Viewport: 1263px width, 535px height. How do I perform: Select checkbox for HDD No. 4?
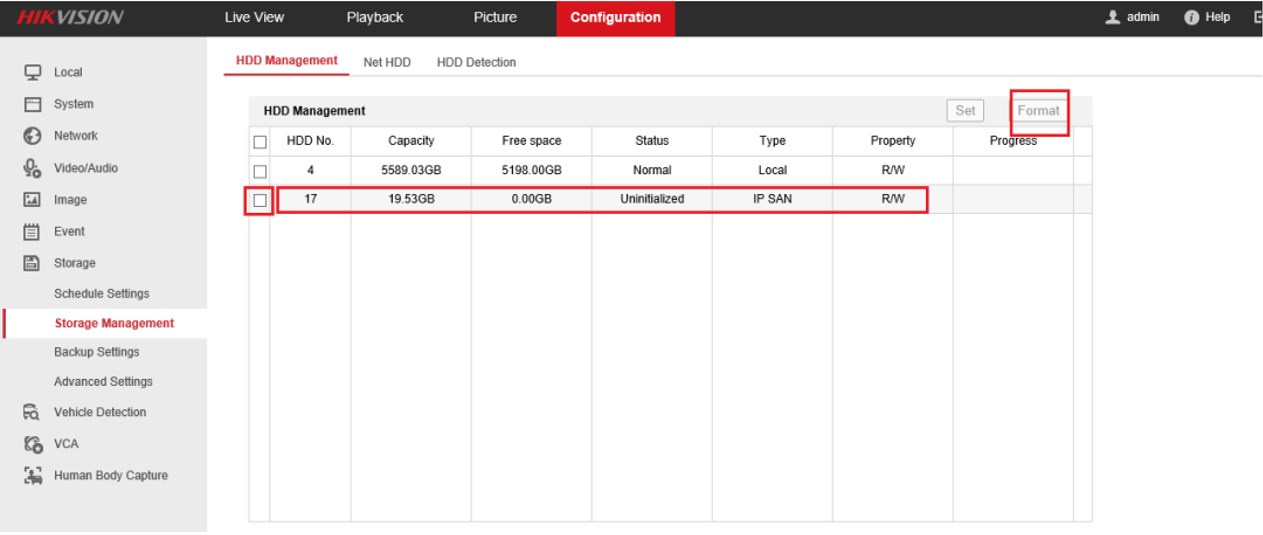point(260,171)
